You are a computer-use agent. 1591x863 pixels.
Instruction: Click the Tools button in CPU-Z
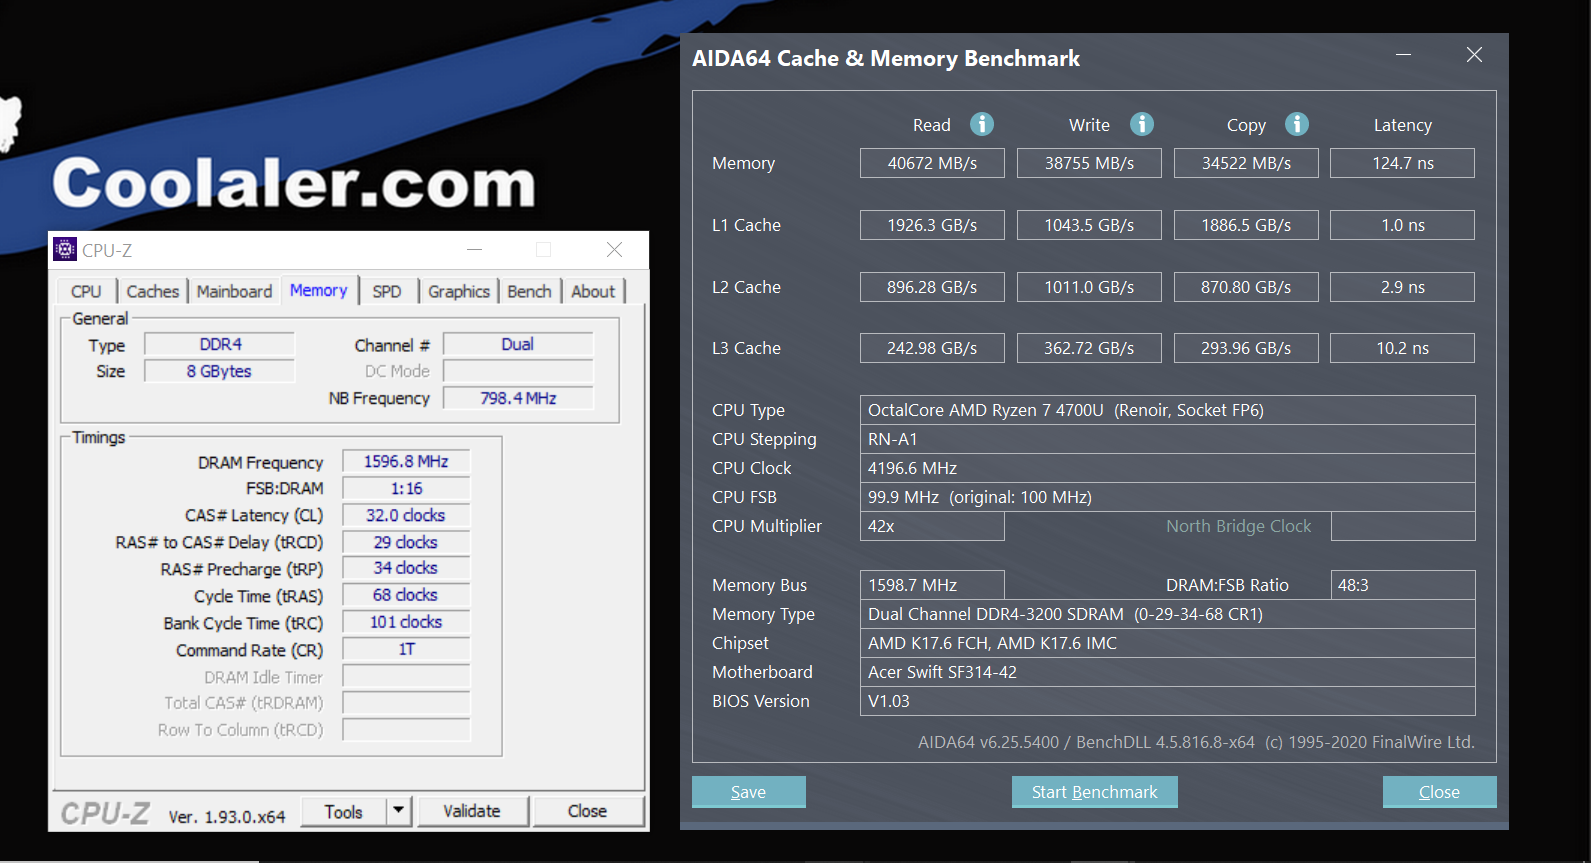click(x=343, y=811)
